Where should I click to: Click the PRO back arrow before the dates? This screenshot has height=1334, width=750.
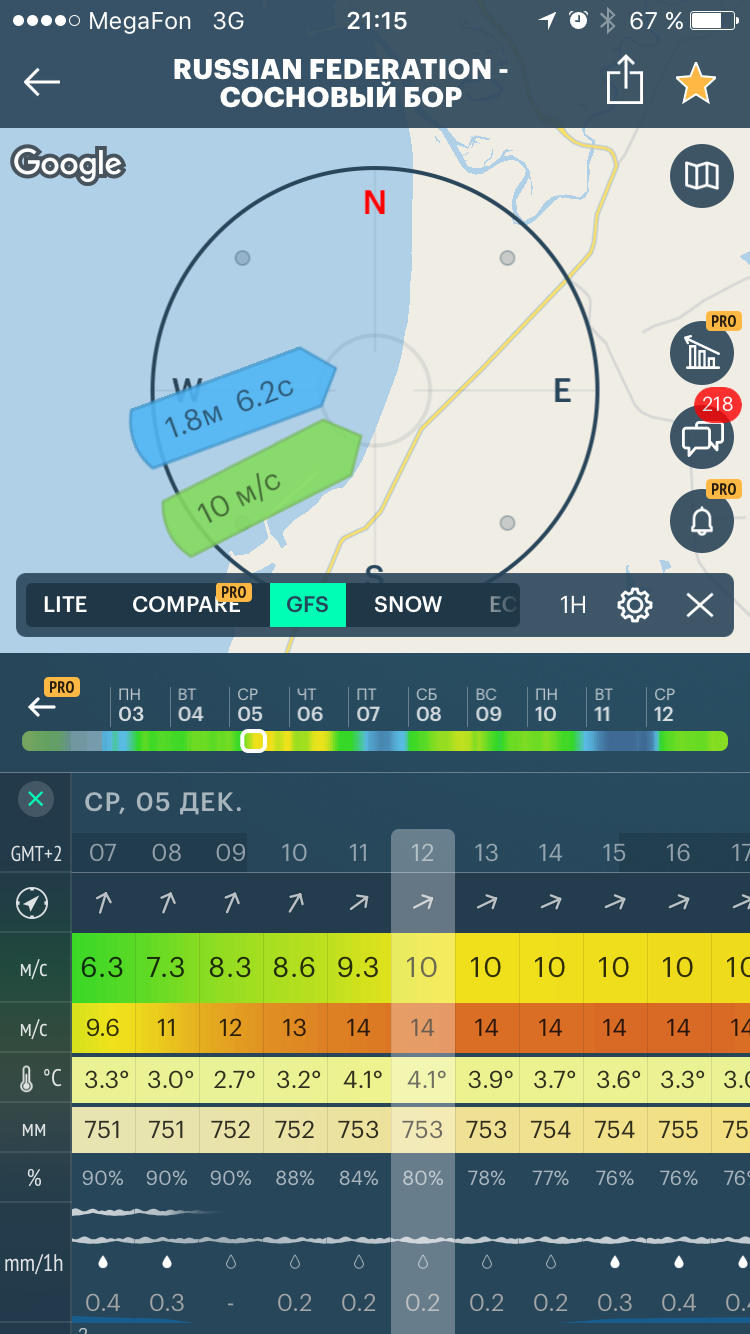pyautogui.click(x=42, y=707)
